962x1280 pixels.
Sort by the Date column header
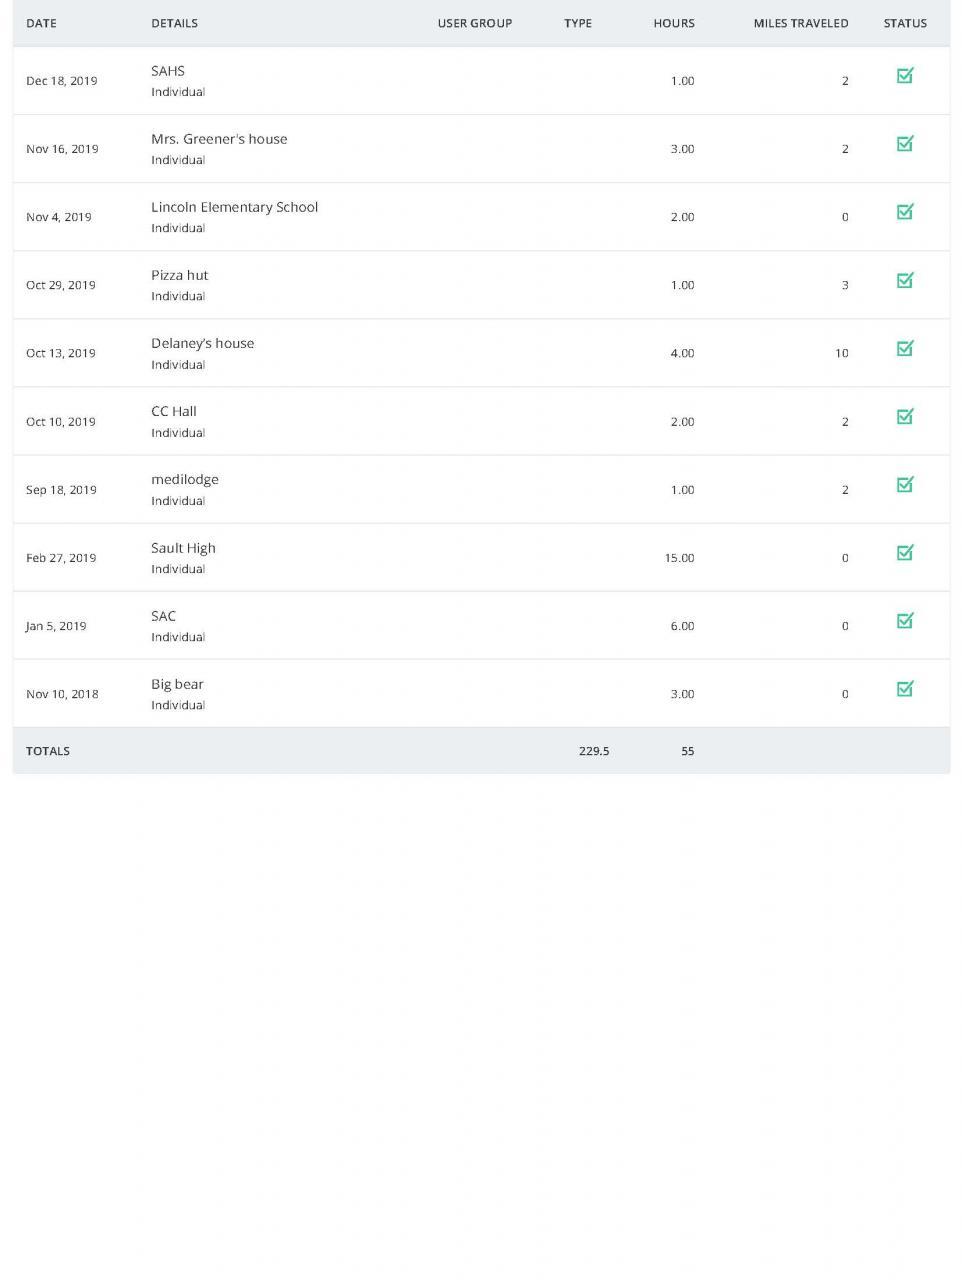pos(41,23)
